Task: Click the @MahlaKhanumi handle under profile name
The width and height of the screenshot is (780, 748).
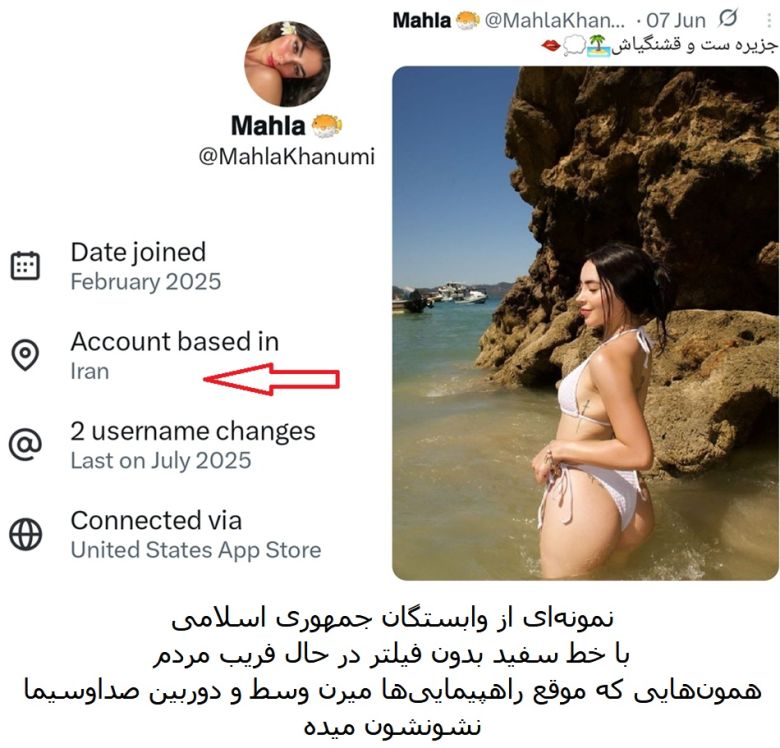Action: tap(287, 156)
